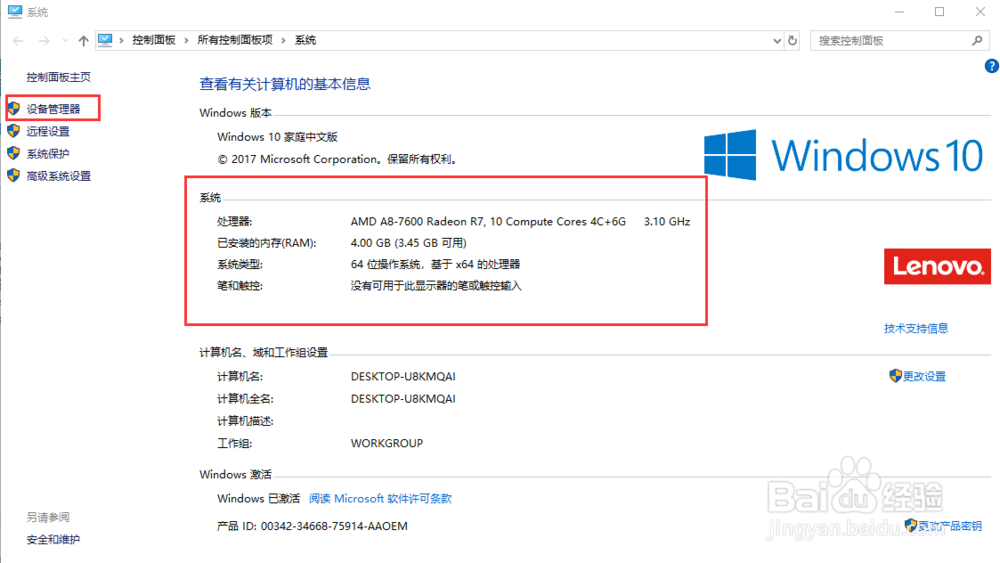This screenshot has height=563, width=1000.
Task: Open 阅读 Microsoft 软件许可条款 link
Action: [x=380, y=499]
